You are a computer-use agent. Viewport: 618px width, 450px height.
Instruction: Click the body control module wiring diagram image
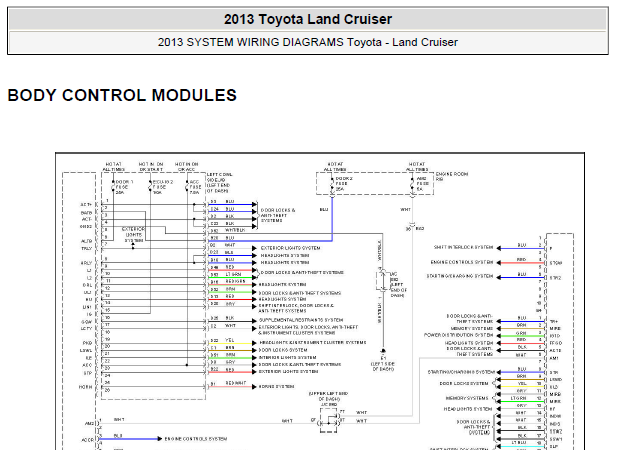click(x=320, y=301)
